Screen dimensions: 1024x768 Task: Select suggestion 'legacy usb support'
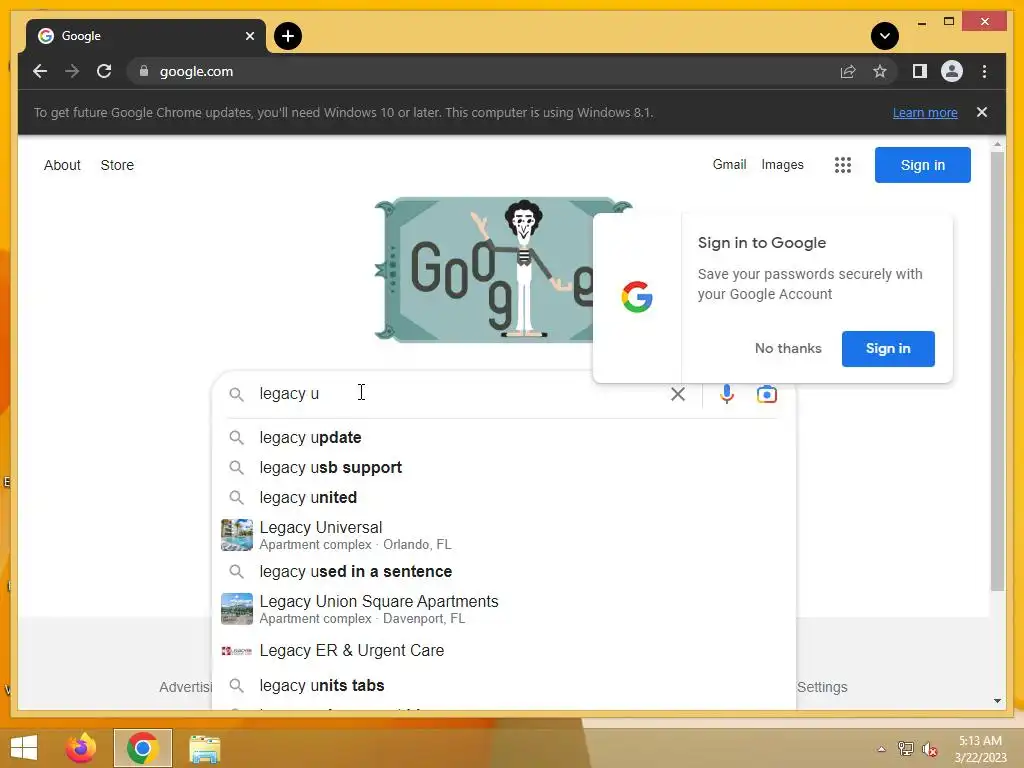pos(504,468)
